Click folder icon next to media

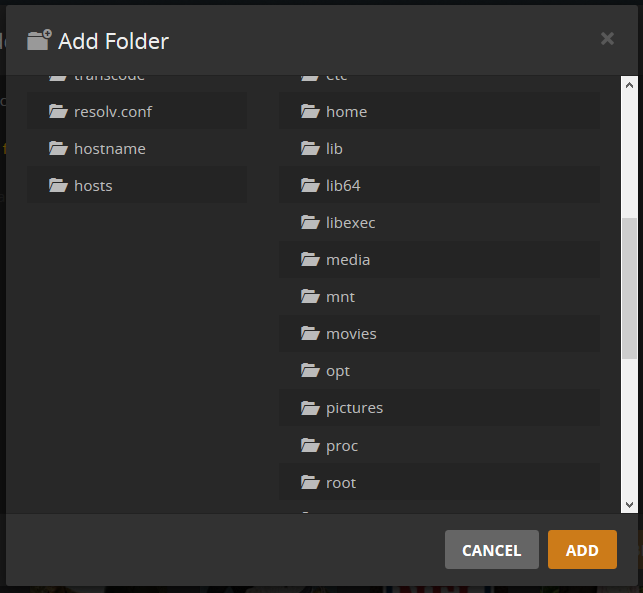click(310, 259)
